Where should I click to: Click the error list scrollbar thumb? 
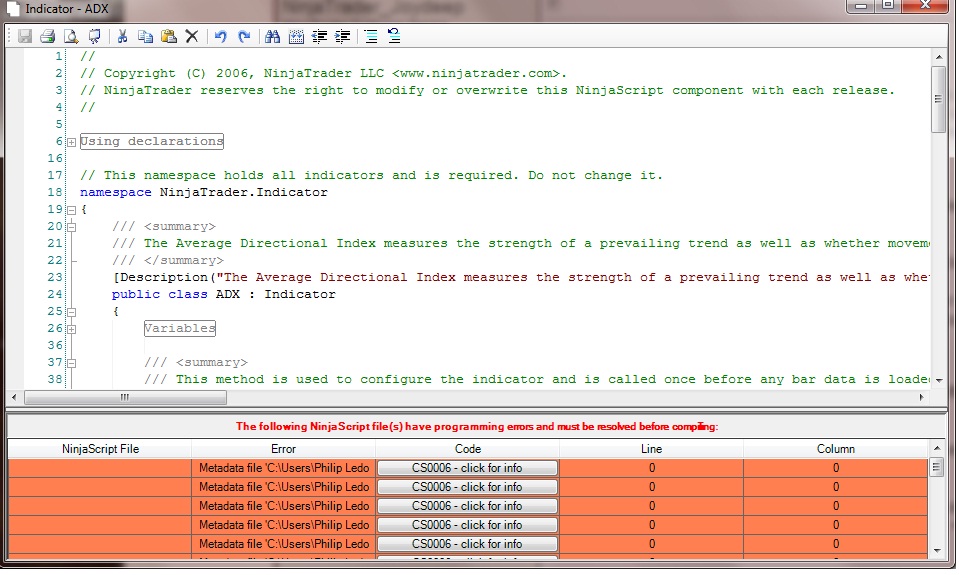pos(937,467)
